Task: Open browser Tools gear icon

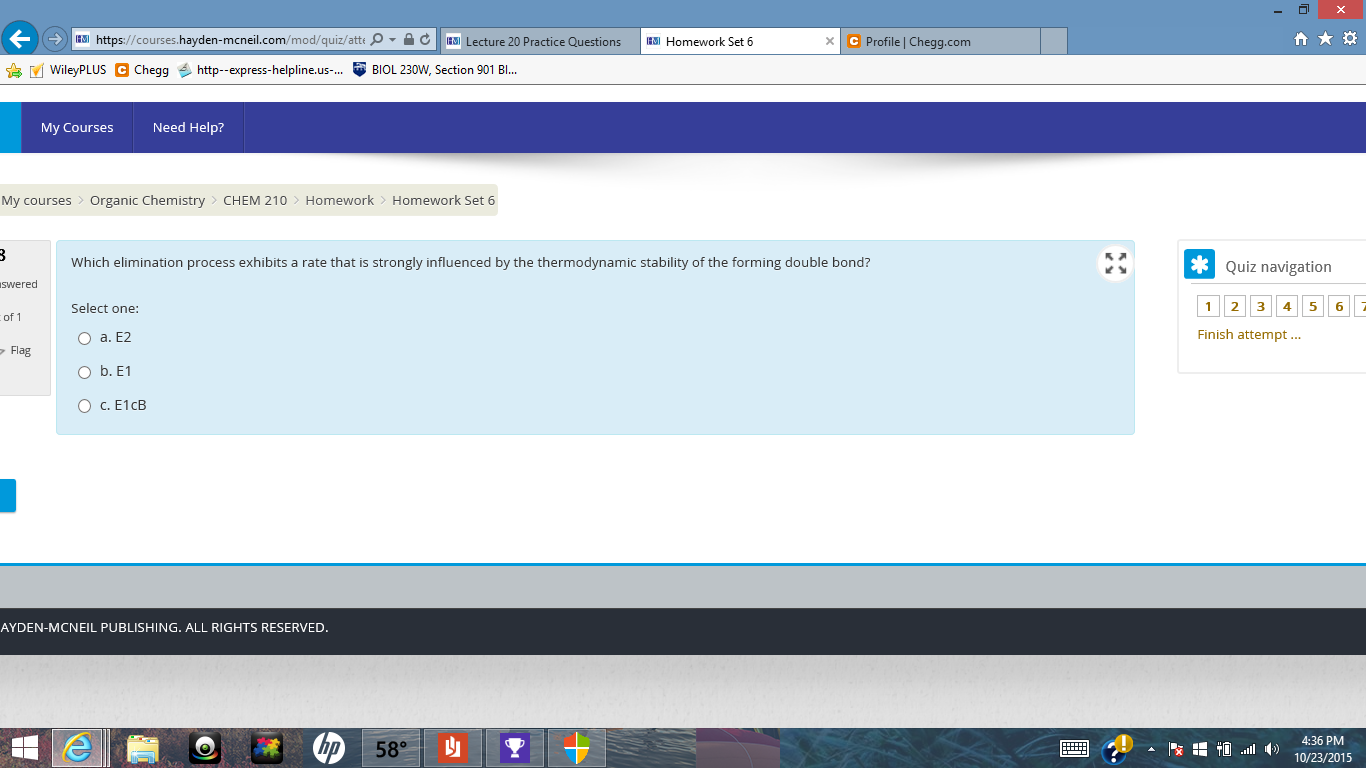Action: click(x=1350, y=39)
